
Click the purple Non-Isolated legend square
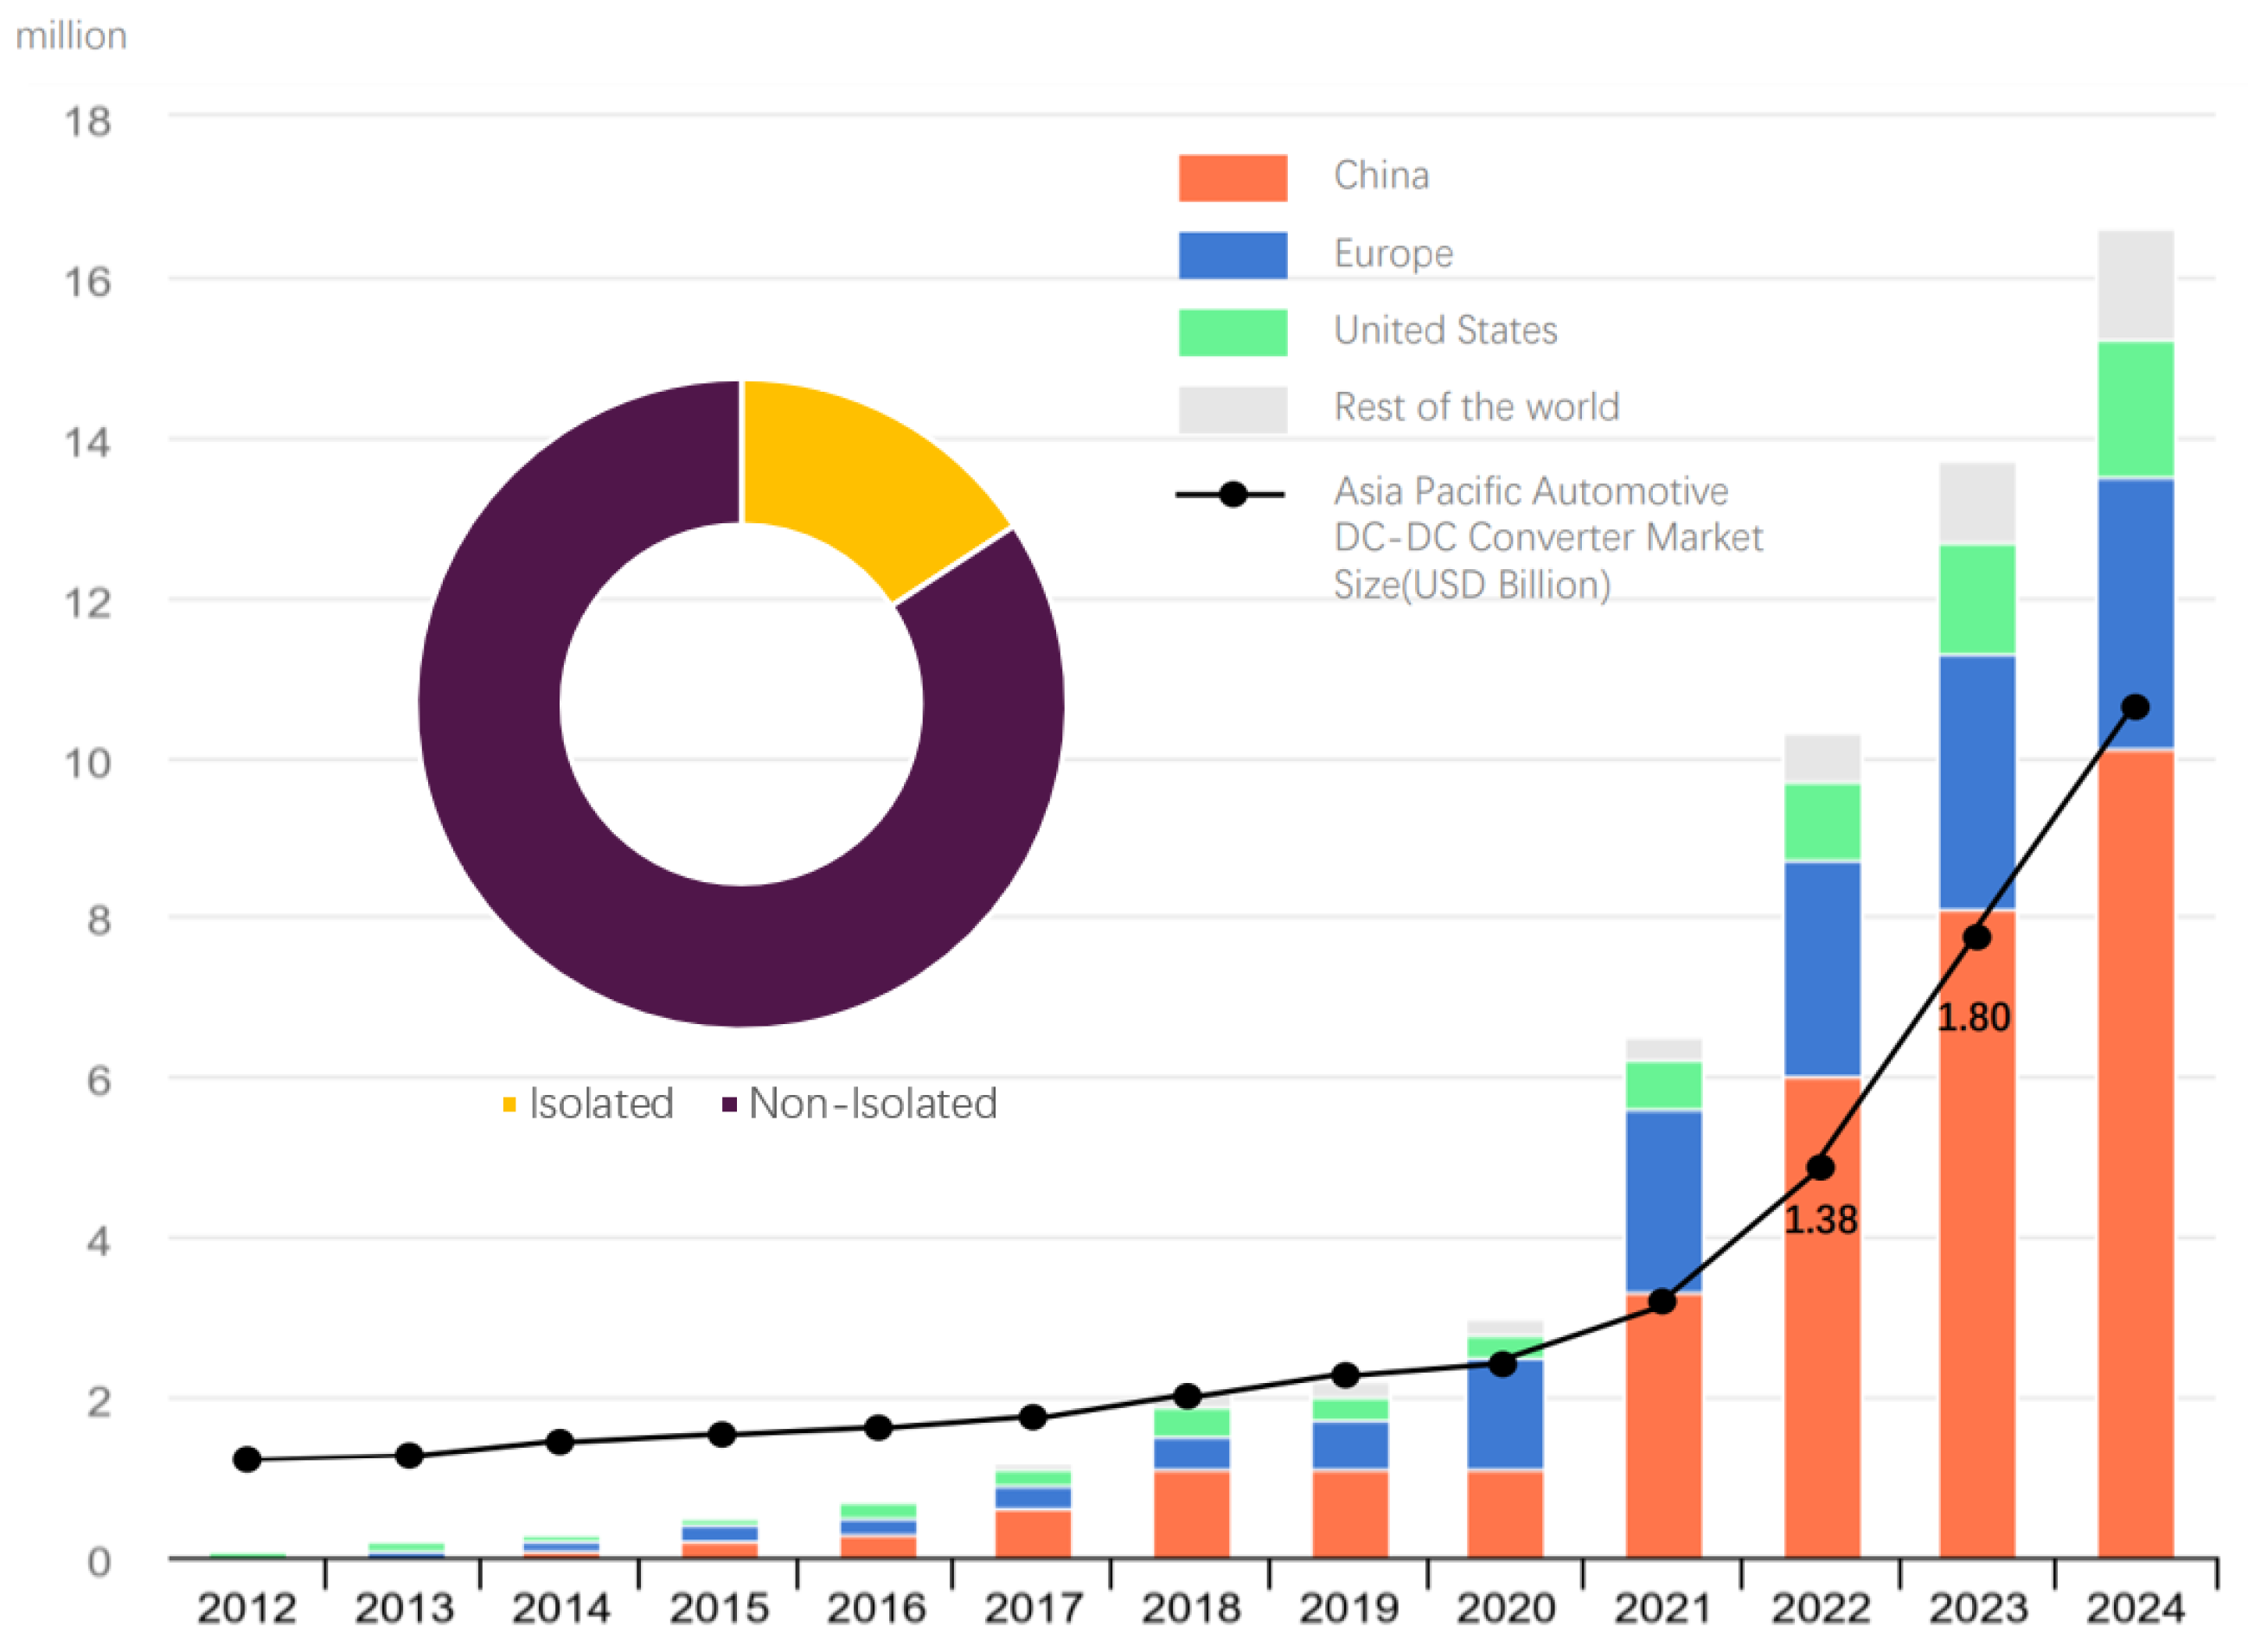click(x=729, y=1104)
